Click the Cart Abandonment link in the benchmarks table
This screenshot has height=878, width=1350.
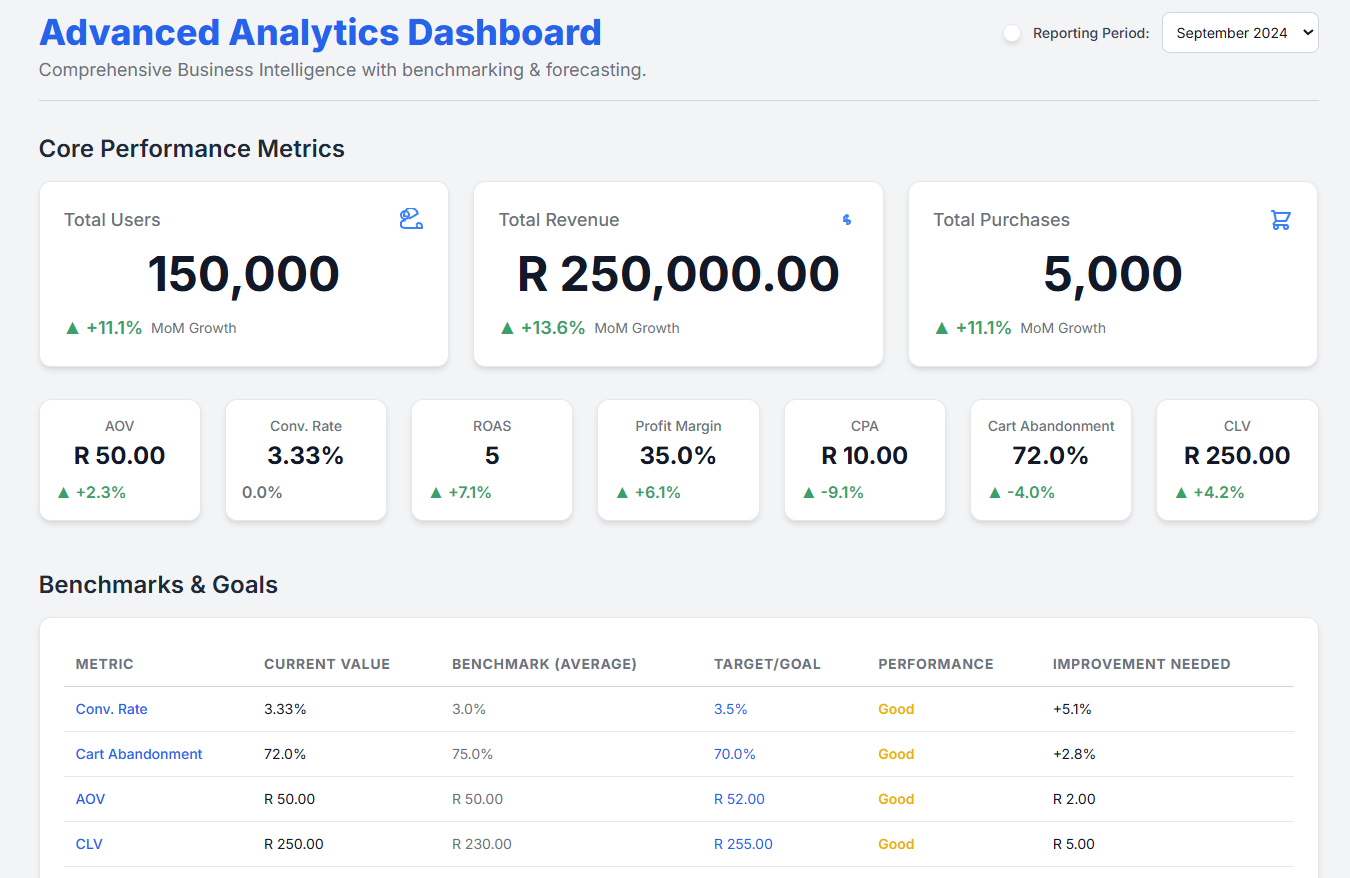[x=139, y=754]
